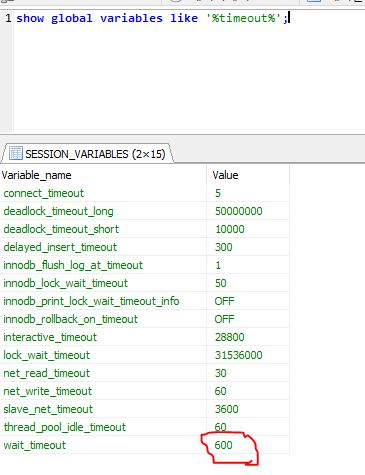Click the table icon on SESSION_VARIABLES tab
Screen dimensions: 365x475
click(16, 154)
